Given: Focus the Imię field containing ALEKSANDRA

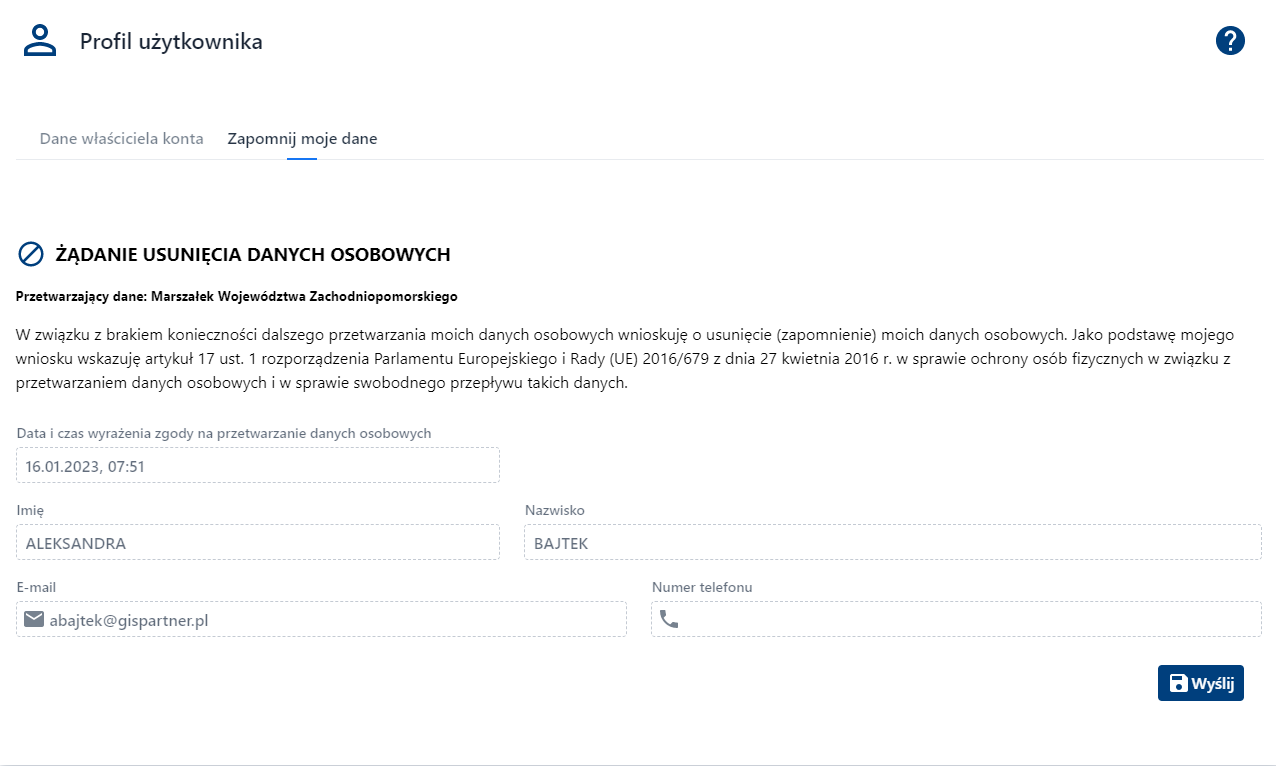Looking at the screenshot, I should click(258, 543).
